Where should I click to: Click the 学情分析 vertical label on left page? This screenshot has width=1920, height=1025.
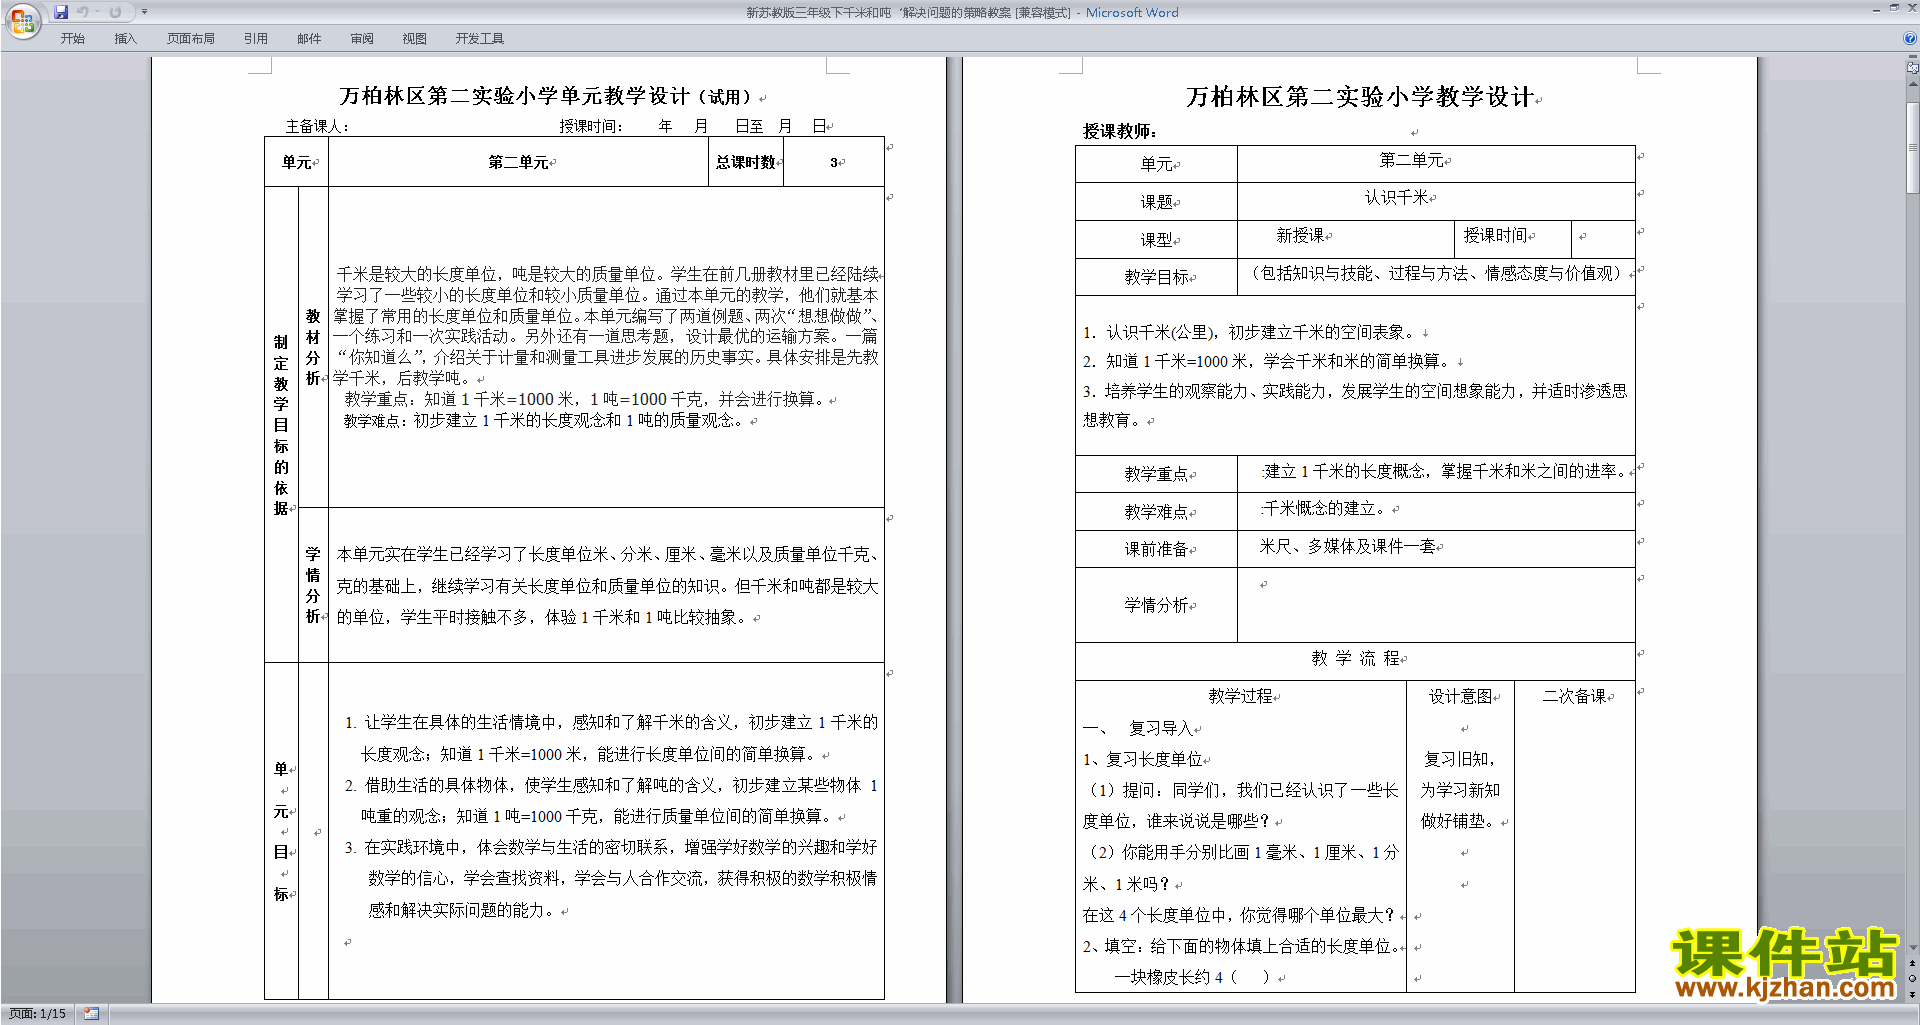click(313, 585)
